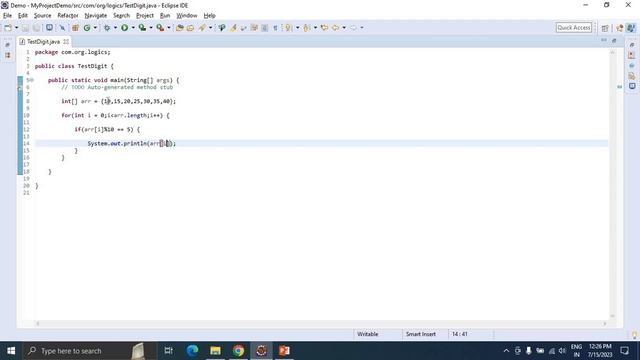640x360 pixels.
Task: Close the TestDigit.java tab
Action: [x=66, y=42]
